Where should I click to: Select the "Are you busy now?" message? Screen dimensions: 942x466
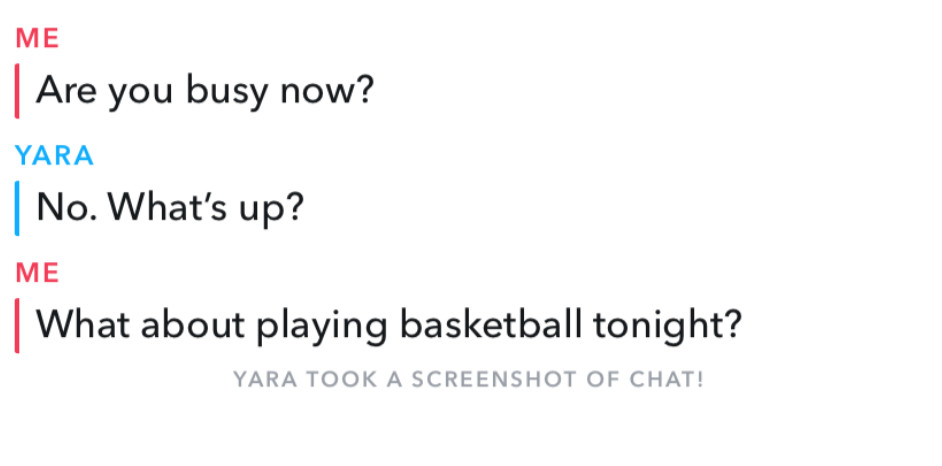205,92
